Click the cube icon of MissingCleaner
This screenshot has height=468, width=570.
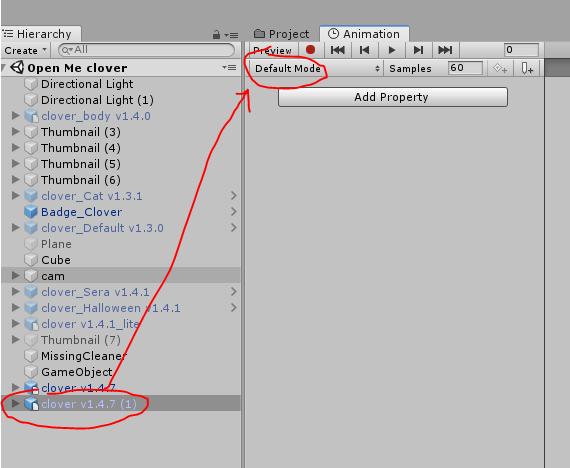31,356
